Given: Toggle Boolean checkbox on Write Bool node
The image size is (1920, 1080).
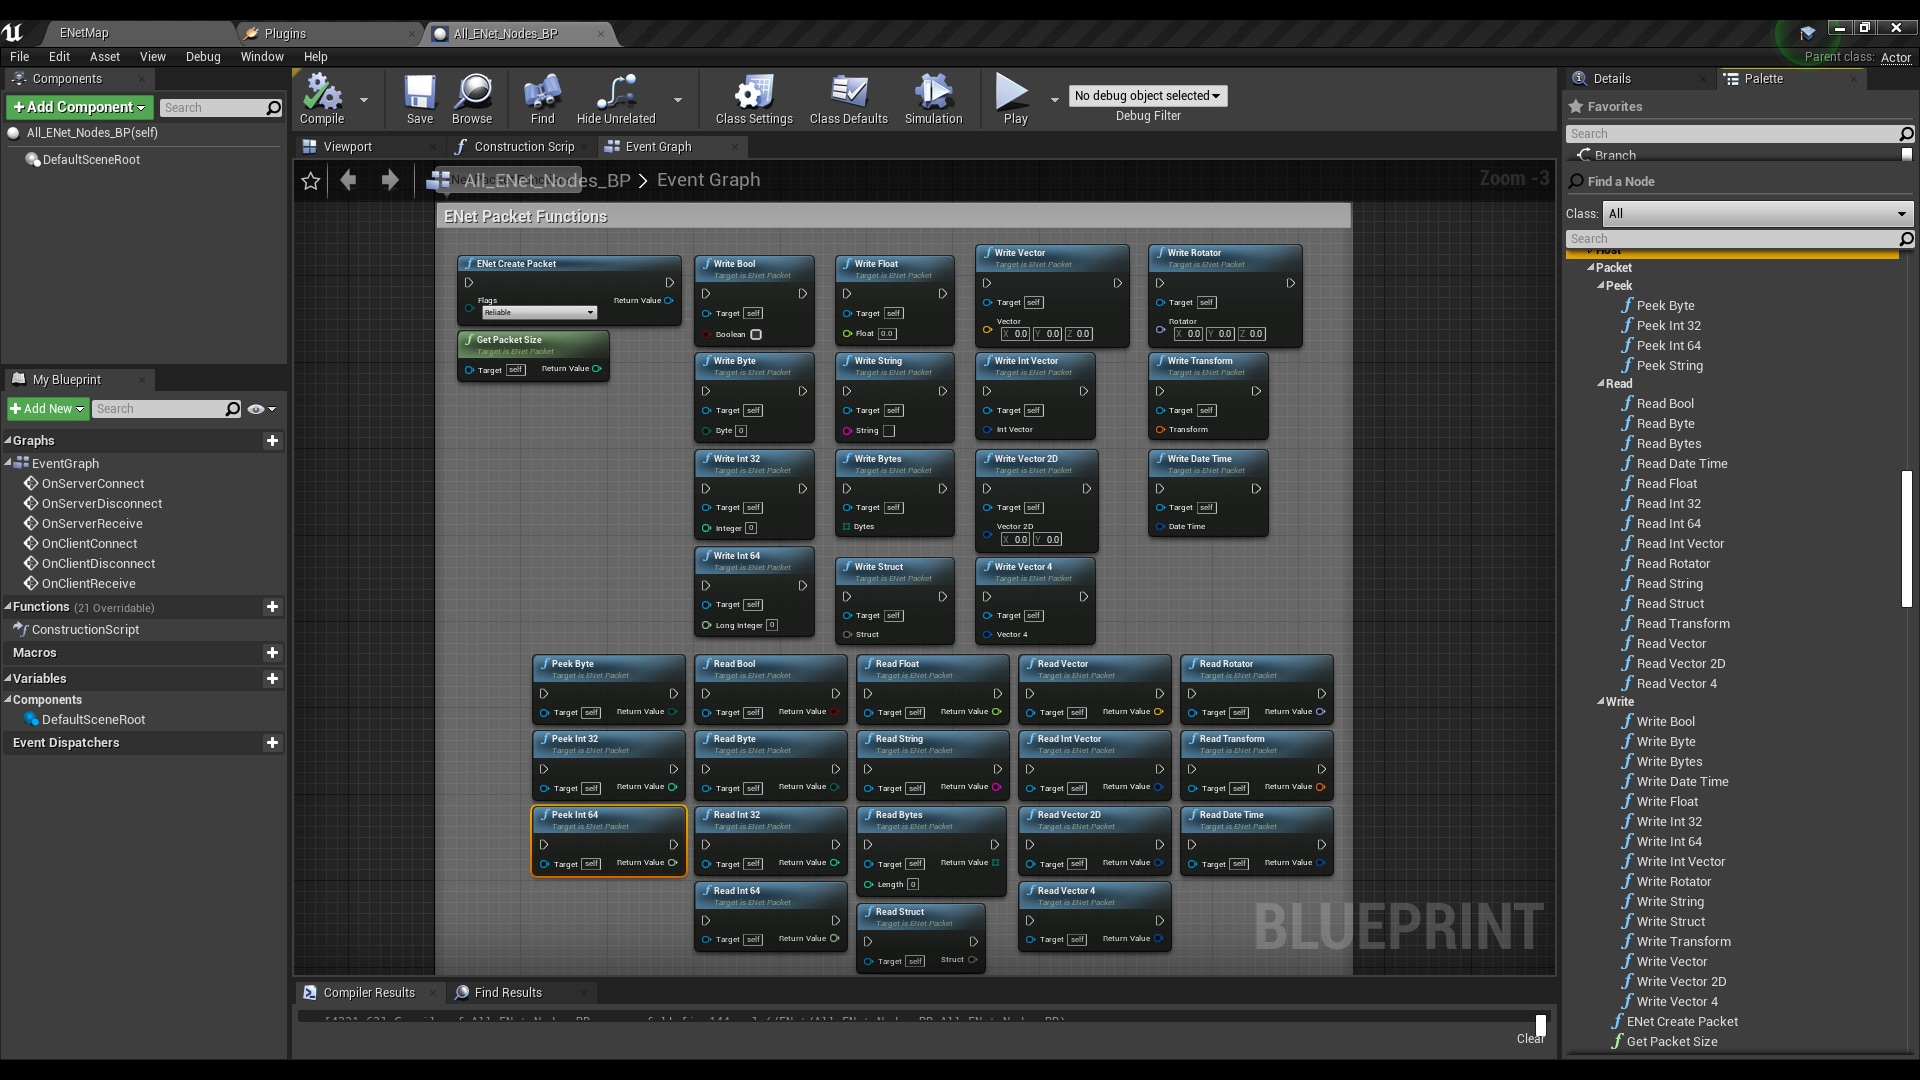Looking at the screenshot, I should click(x=756, y=335).
